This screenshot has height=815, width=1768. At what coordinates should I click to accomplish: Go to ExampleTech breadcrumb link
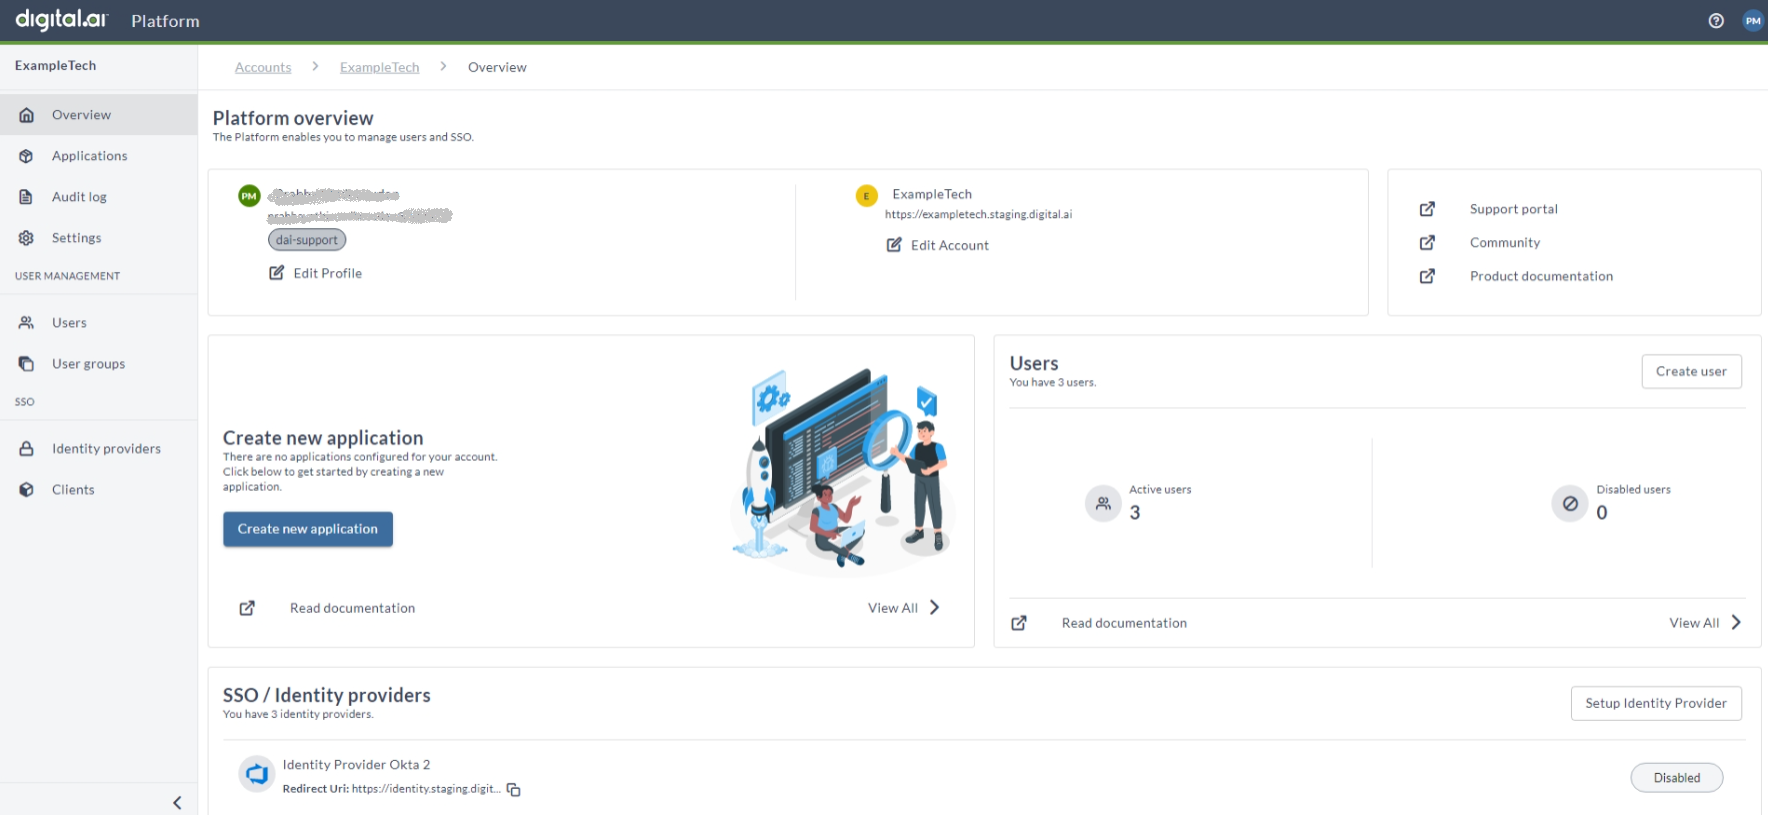380,67
